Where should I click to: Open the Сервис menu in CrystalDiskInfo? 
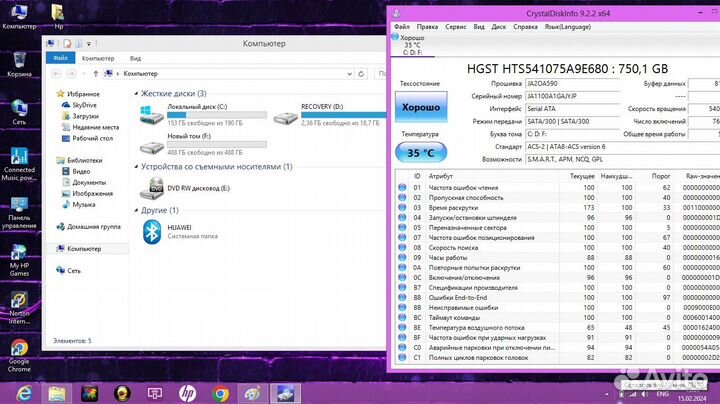click(455, 27)
